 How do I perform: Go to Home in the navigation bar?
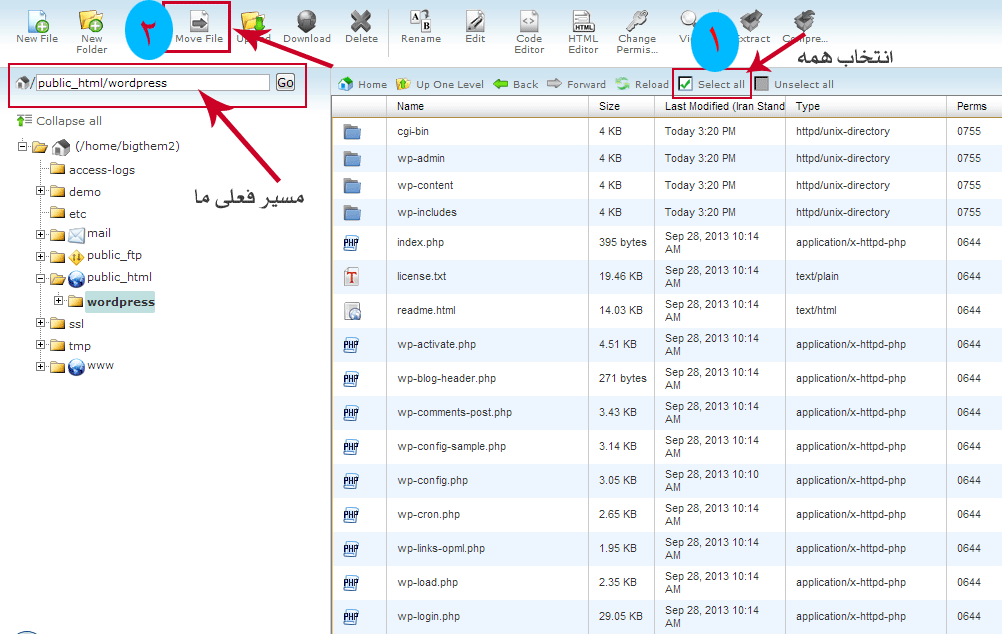[x=362, y=84]
